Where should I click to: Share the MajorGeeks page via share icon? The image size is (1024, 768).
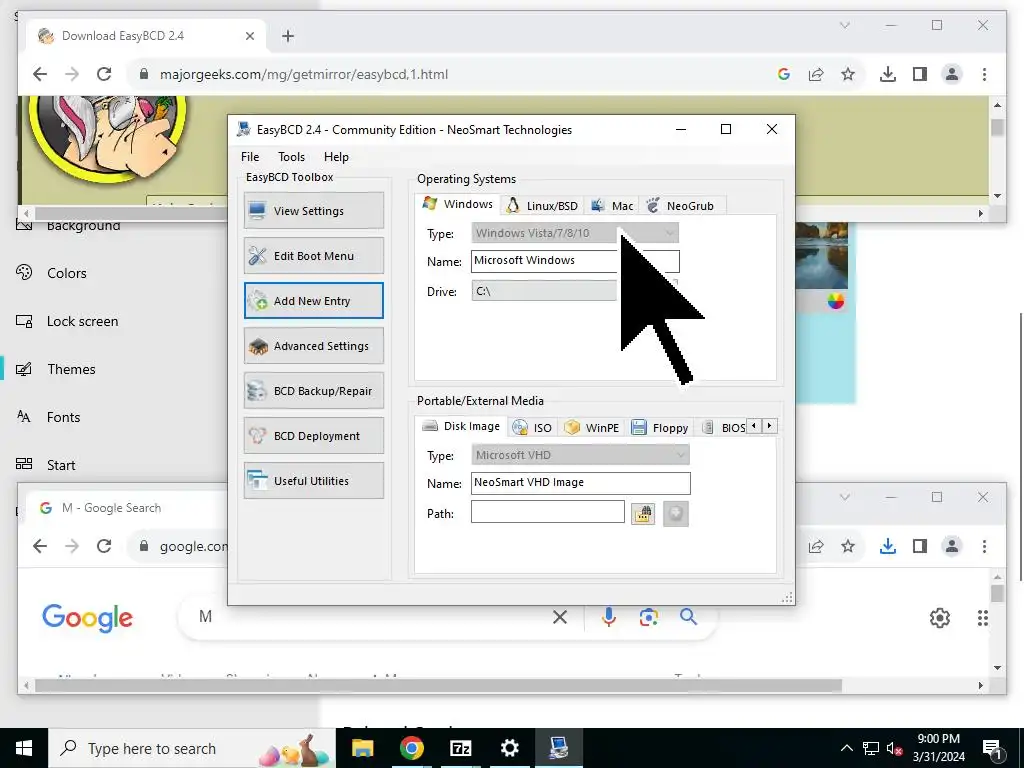click(816, 74)
